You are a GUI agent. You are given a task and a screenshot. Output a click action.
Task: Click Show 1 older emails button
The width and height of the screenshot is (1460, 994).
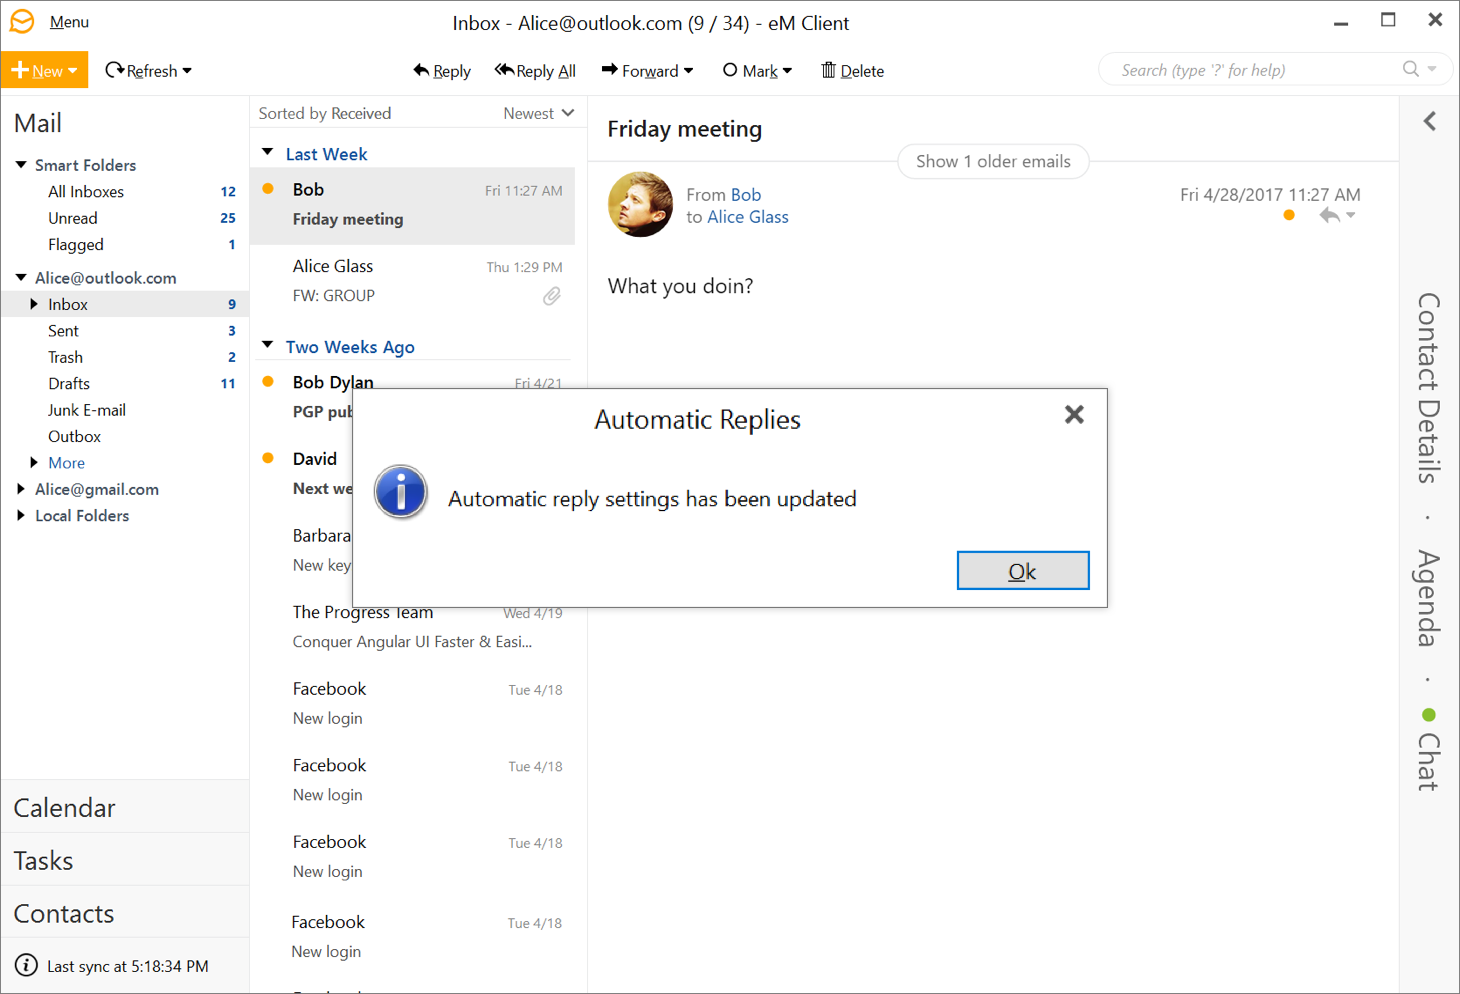992,161
